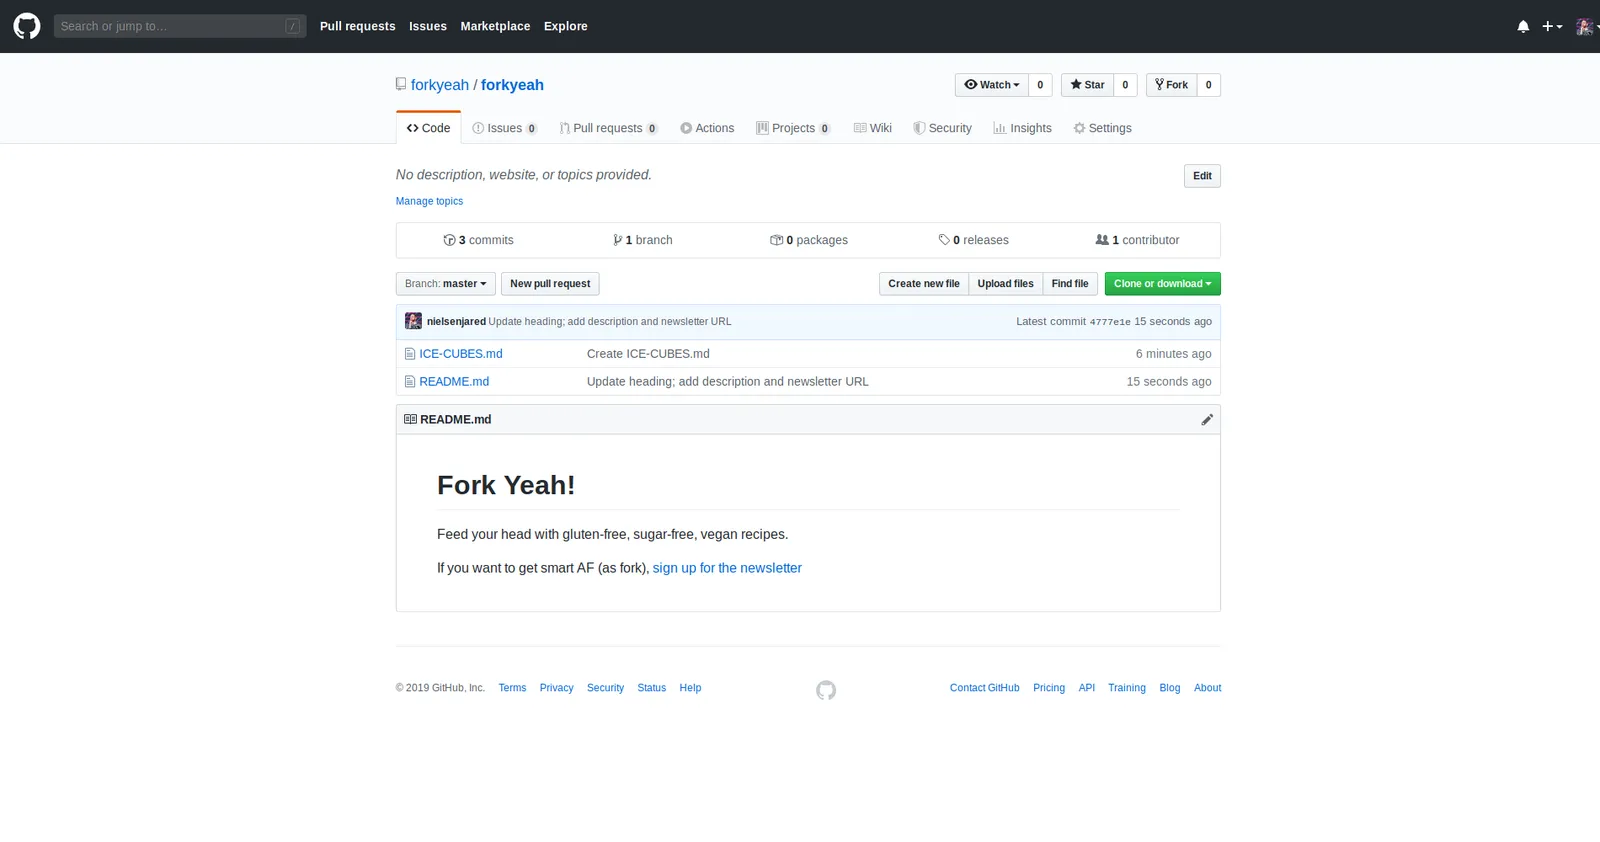Open Explore in top navigation
The width and height of the screenshot is (1600, 842).
[x=566, y=26]
